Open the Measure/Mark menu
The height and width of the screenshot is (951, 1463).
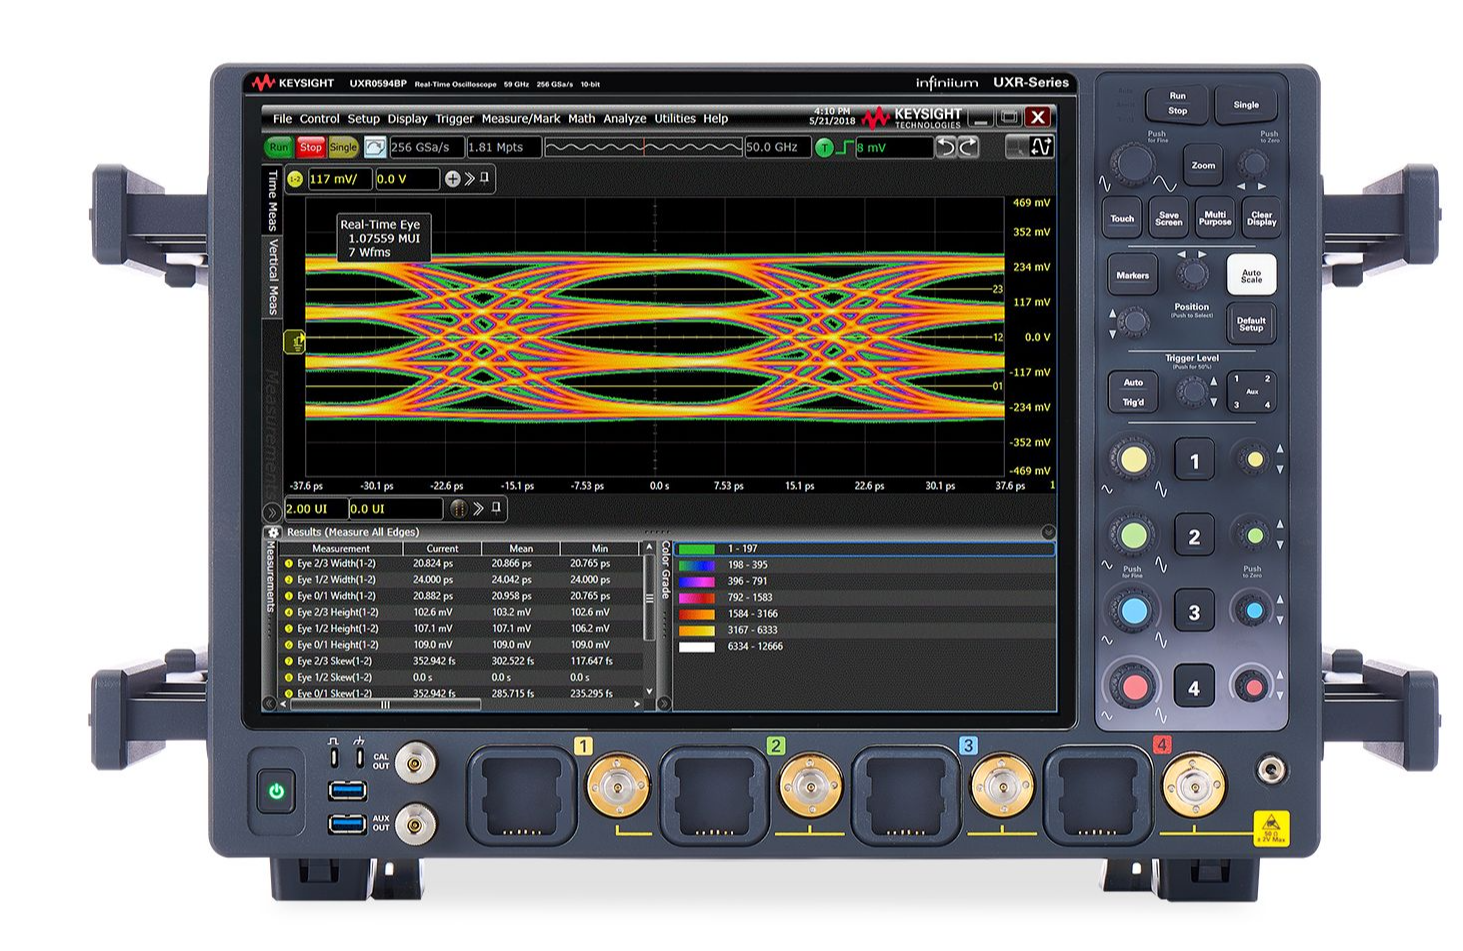click(x=520, y=119)
